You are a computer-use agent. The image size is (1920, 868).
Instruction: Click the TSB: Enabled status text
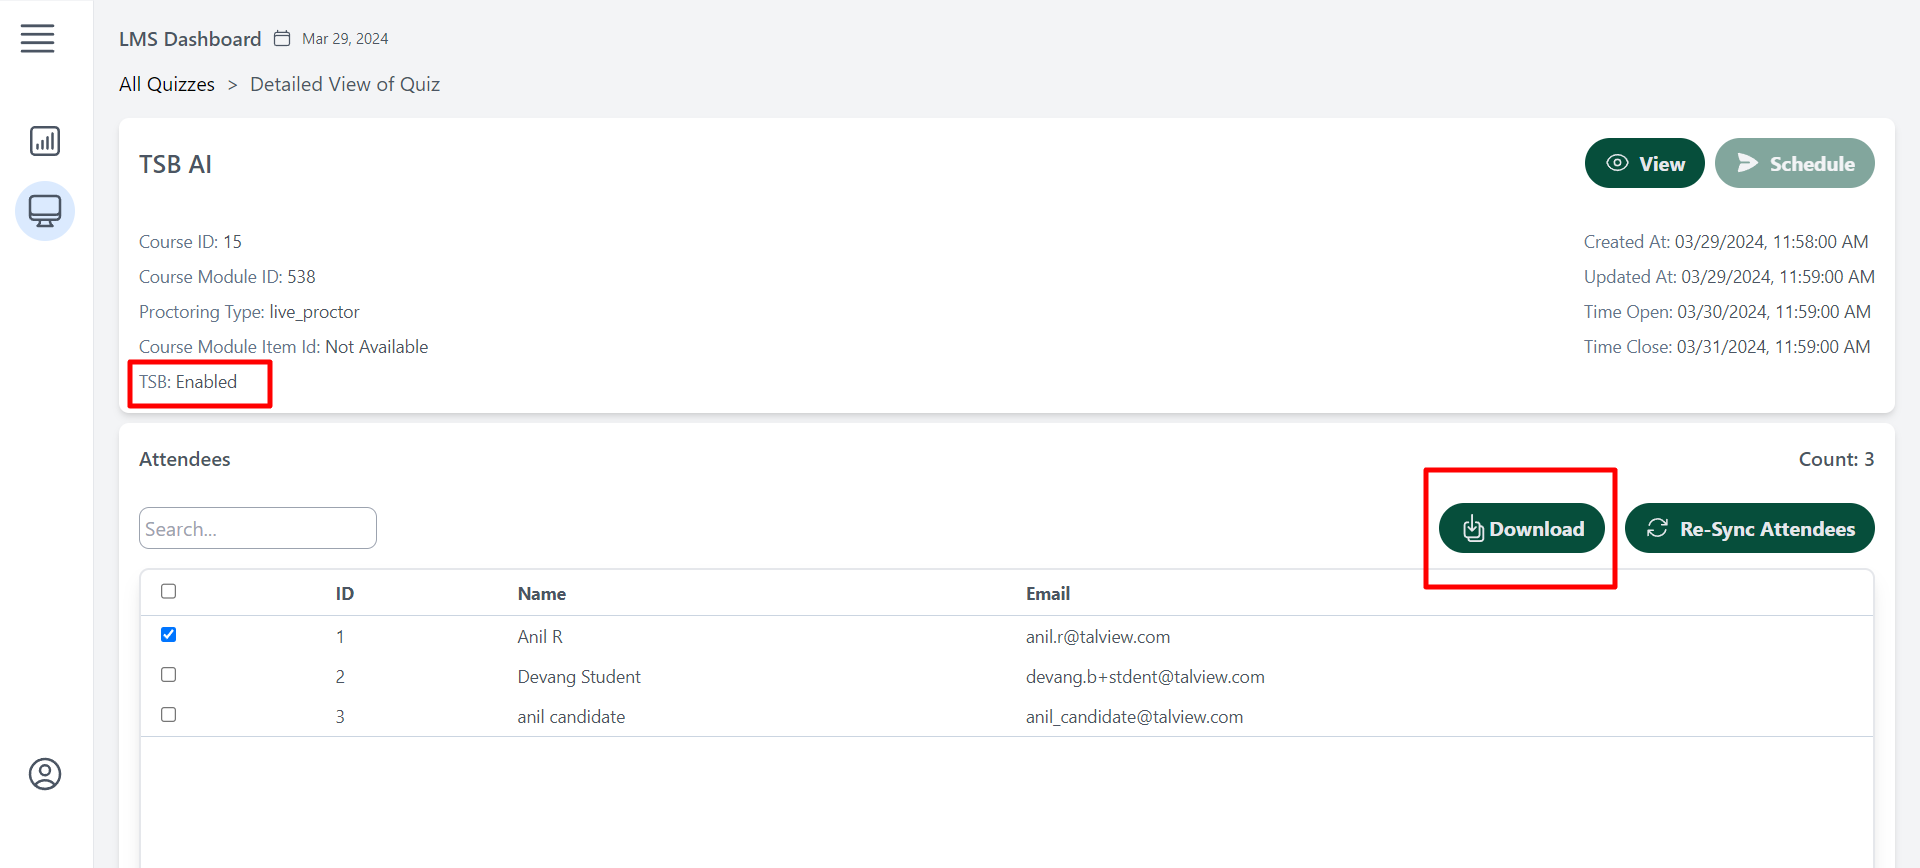click(x=188, y=382)
